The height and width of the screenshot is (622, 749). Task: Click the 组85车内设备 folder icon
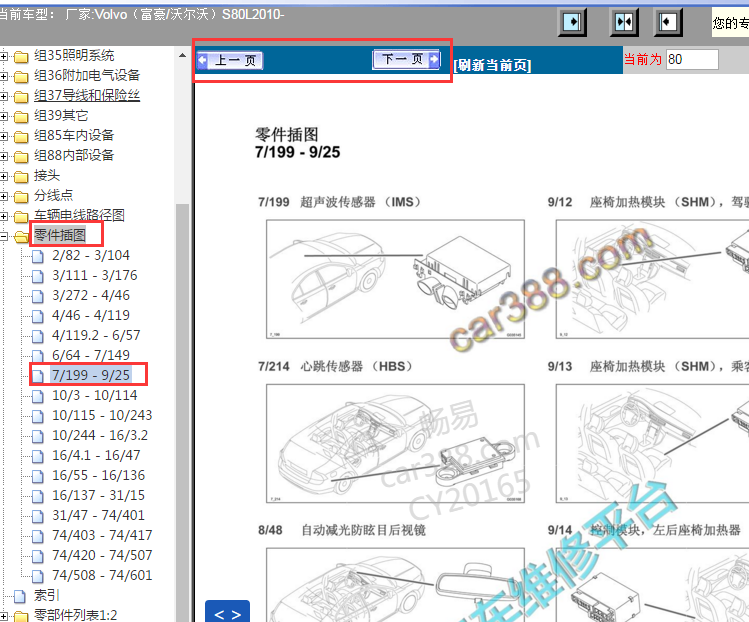[21, 137]
